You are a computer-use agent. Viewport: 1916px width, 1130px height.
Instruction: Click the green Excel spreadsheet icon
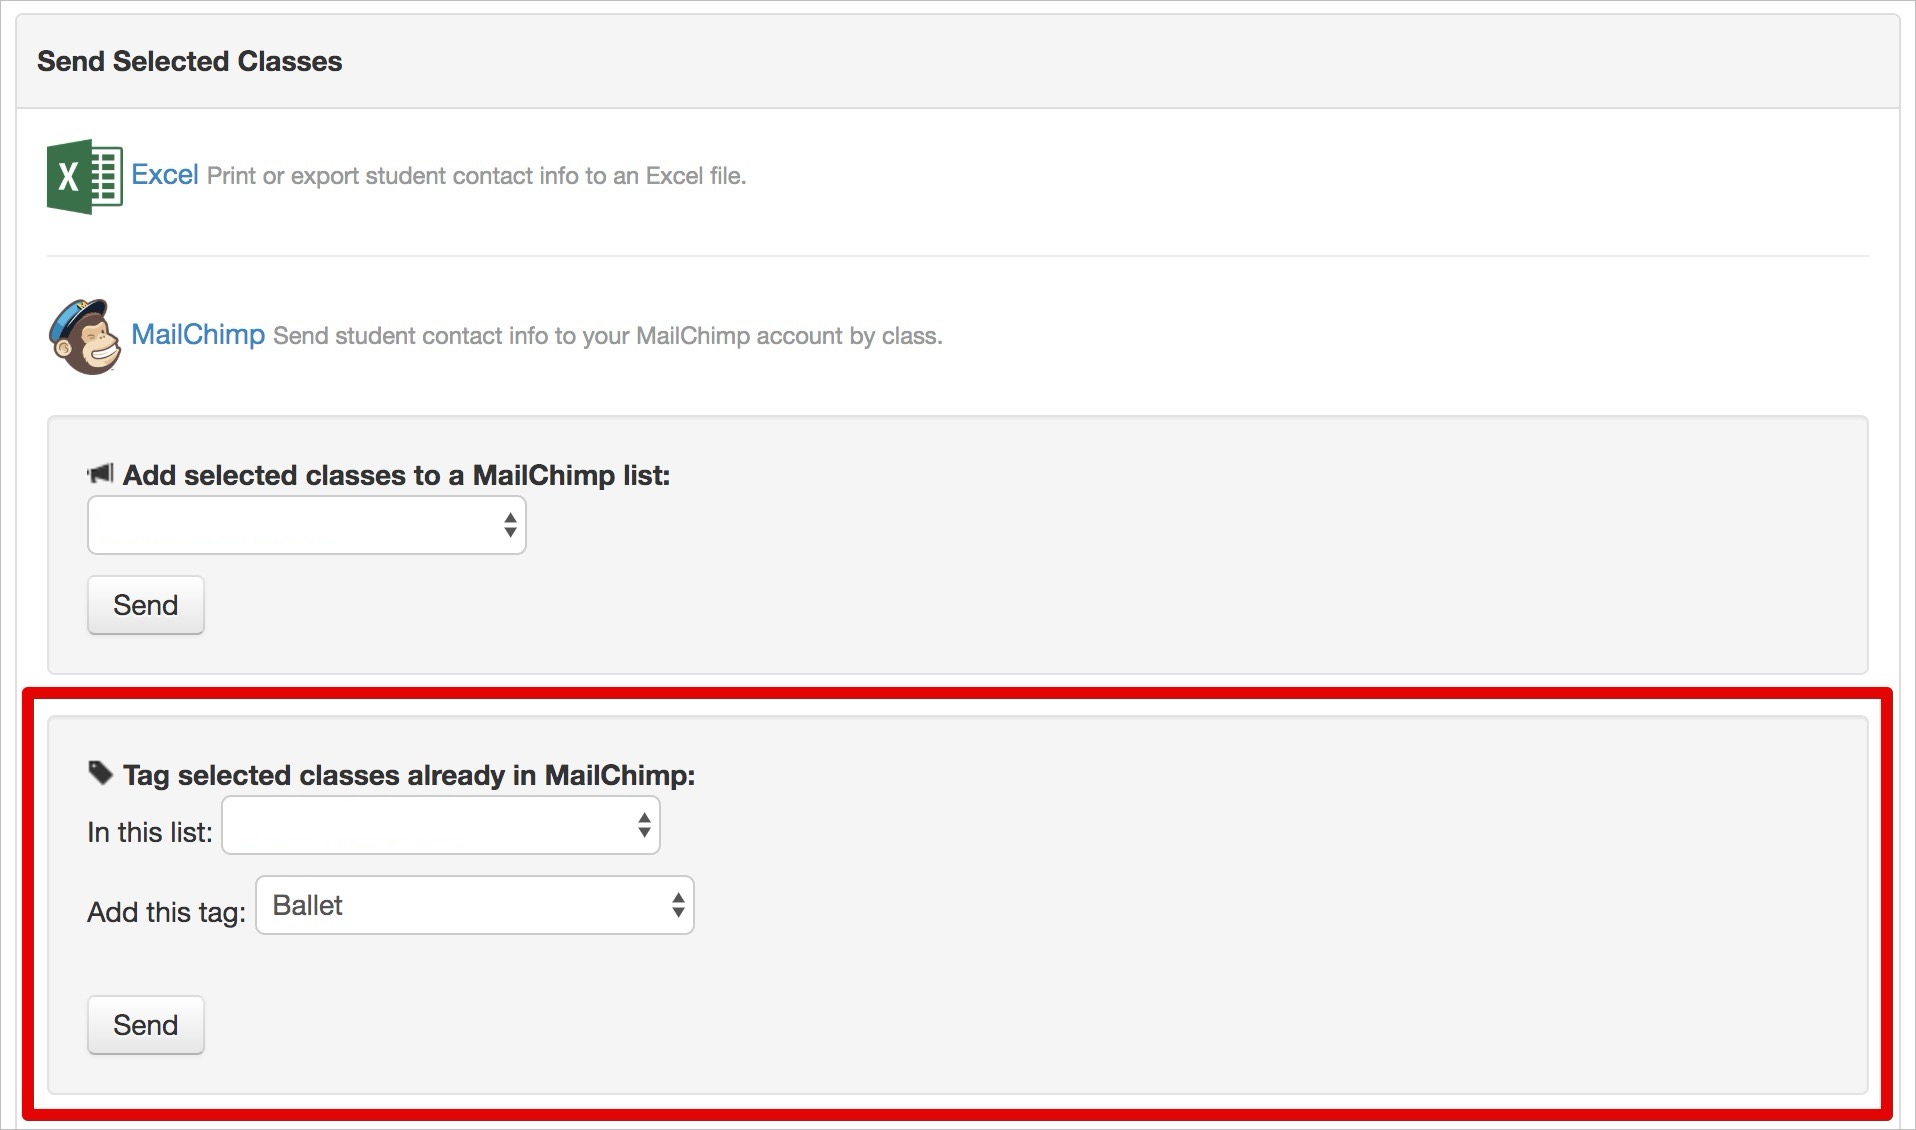(84, 177)
